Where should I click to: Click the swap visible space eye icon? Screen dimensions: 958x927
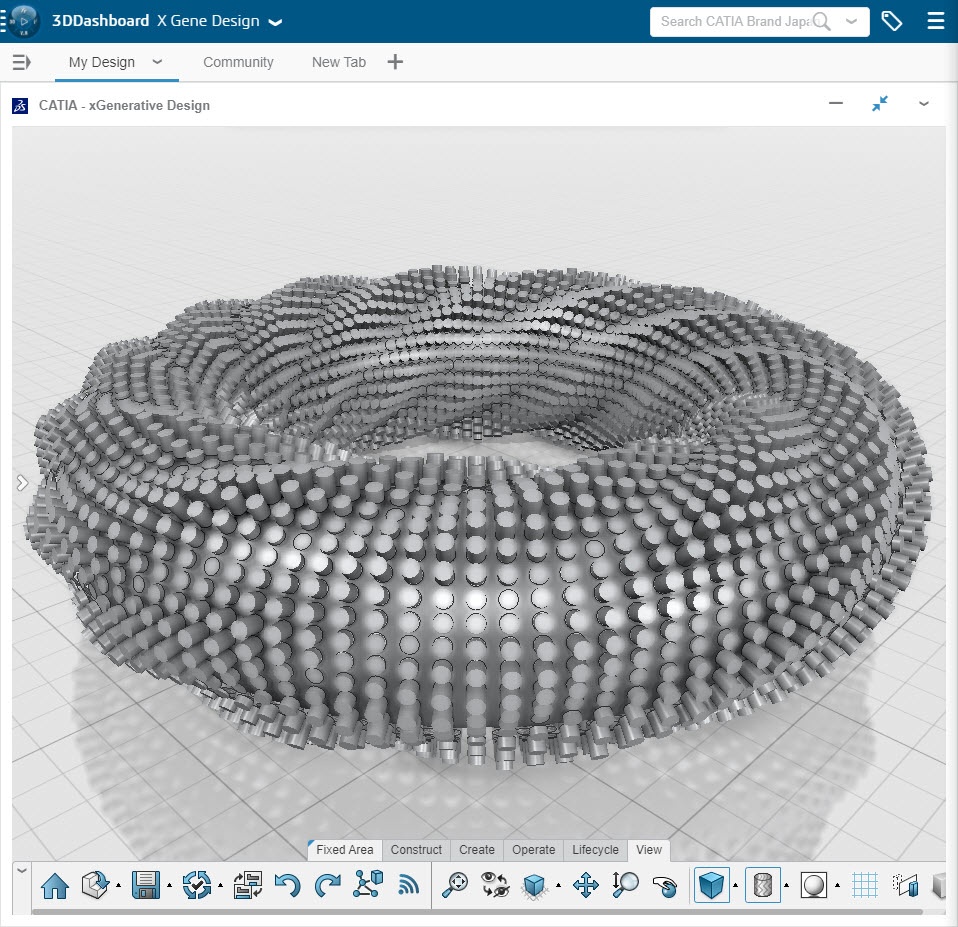click(x=495, y=885)
